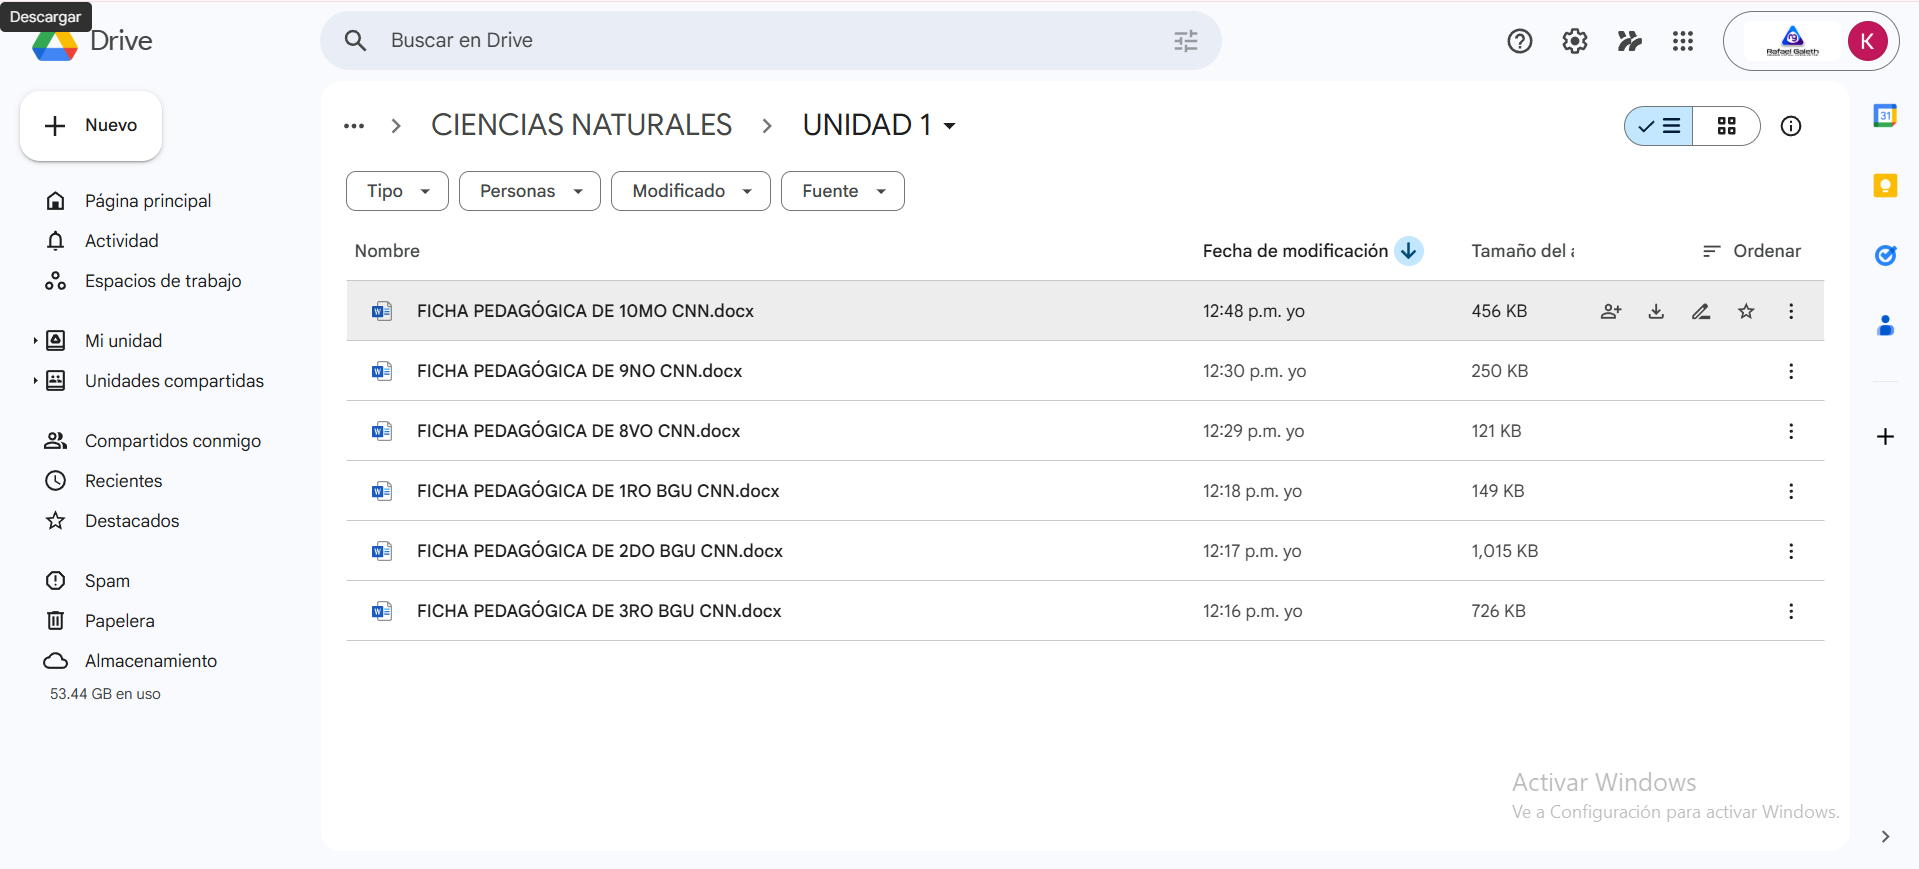Click the share icon on the 10MO file row

(1610, 311)
